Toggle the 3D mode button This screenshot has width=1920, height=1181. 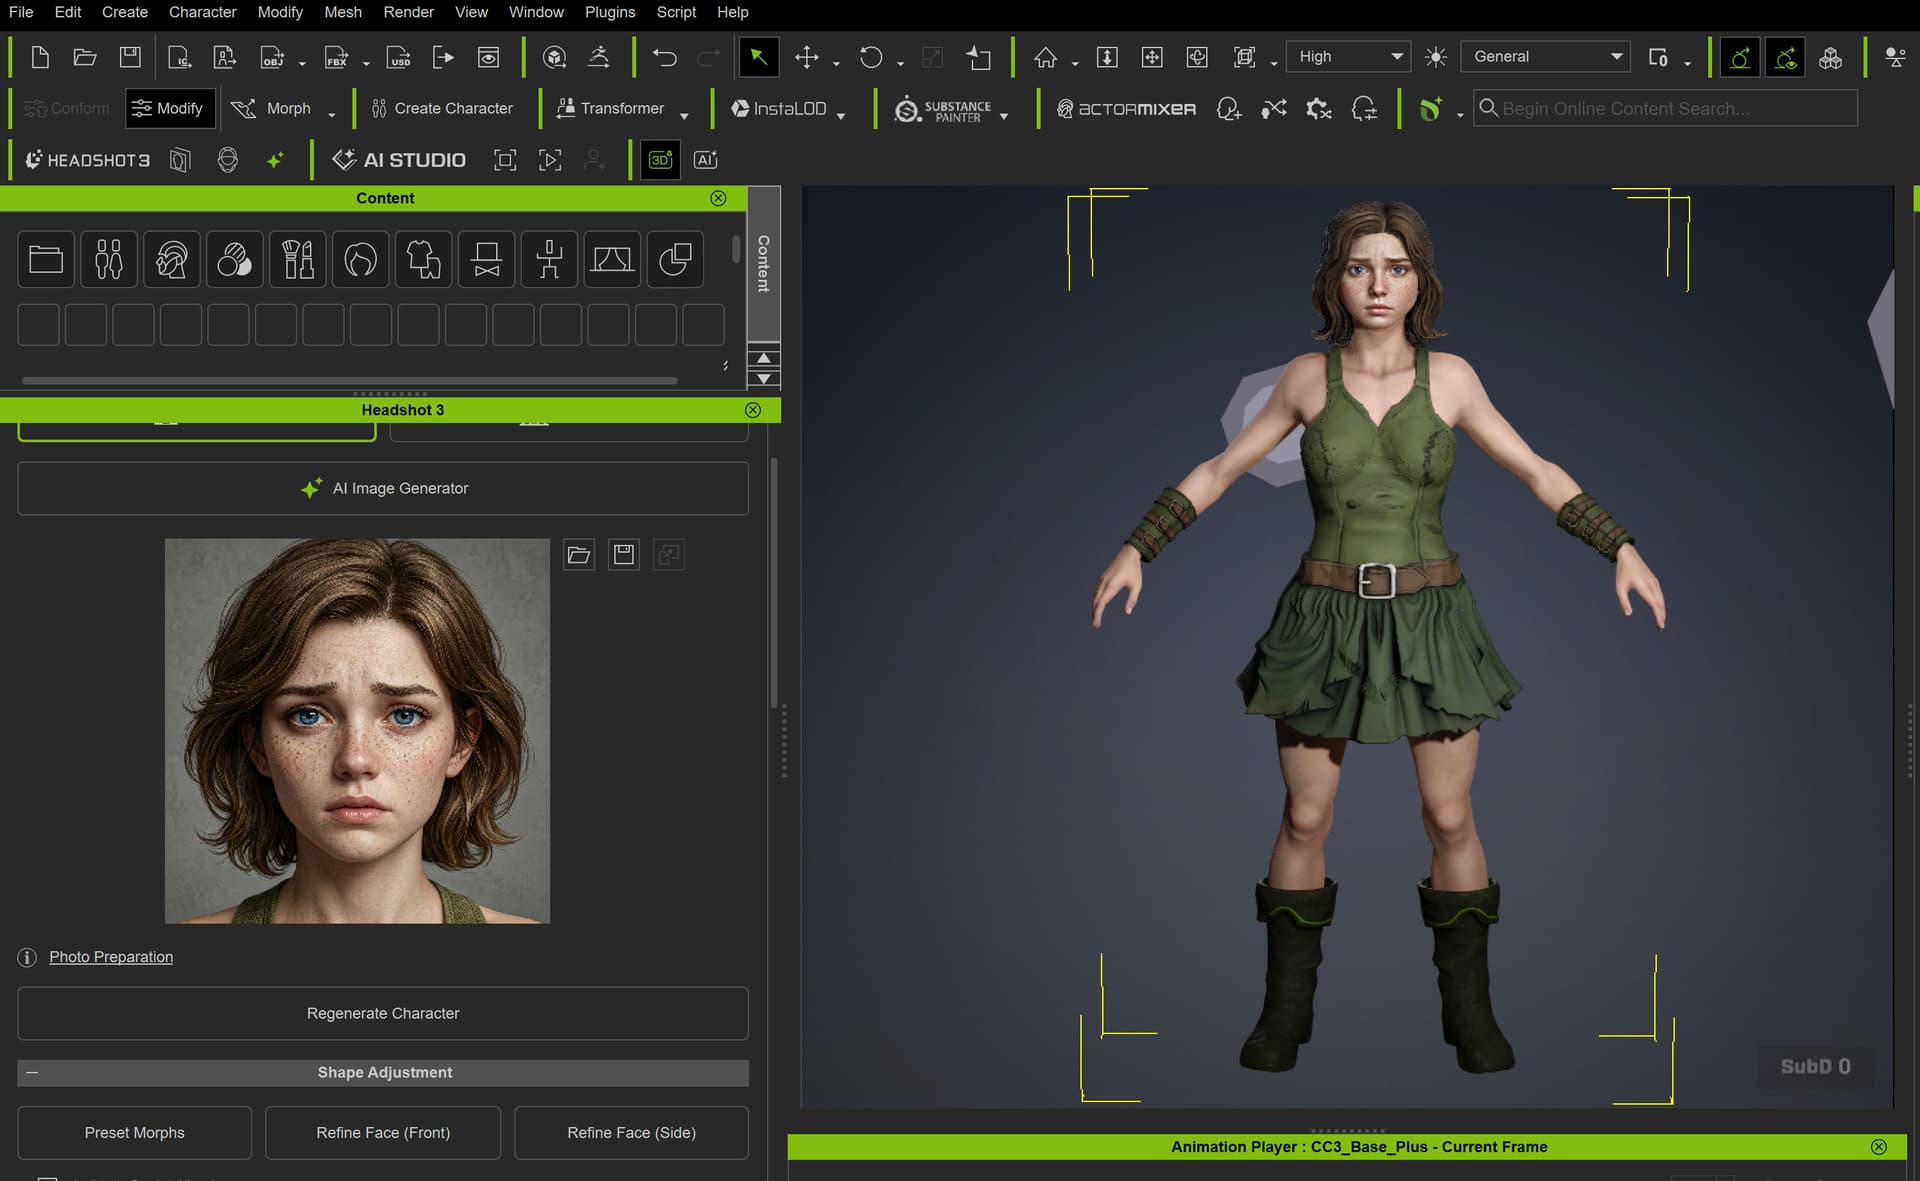(x=660, y=160)
